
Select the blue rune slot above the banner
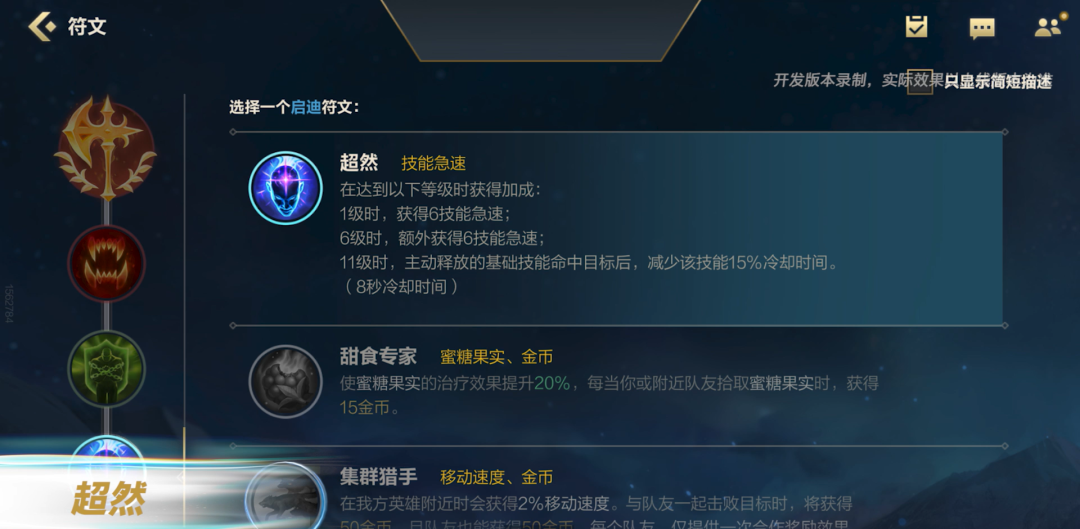point(107,450)
